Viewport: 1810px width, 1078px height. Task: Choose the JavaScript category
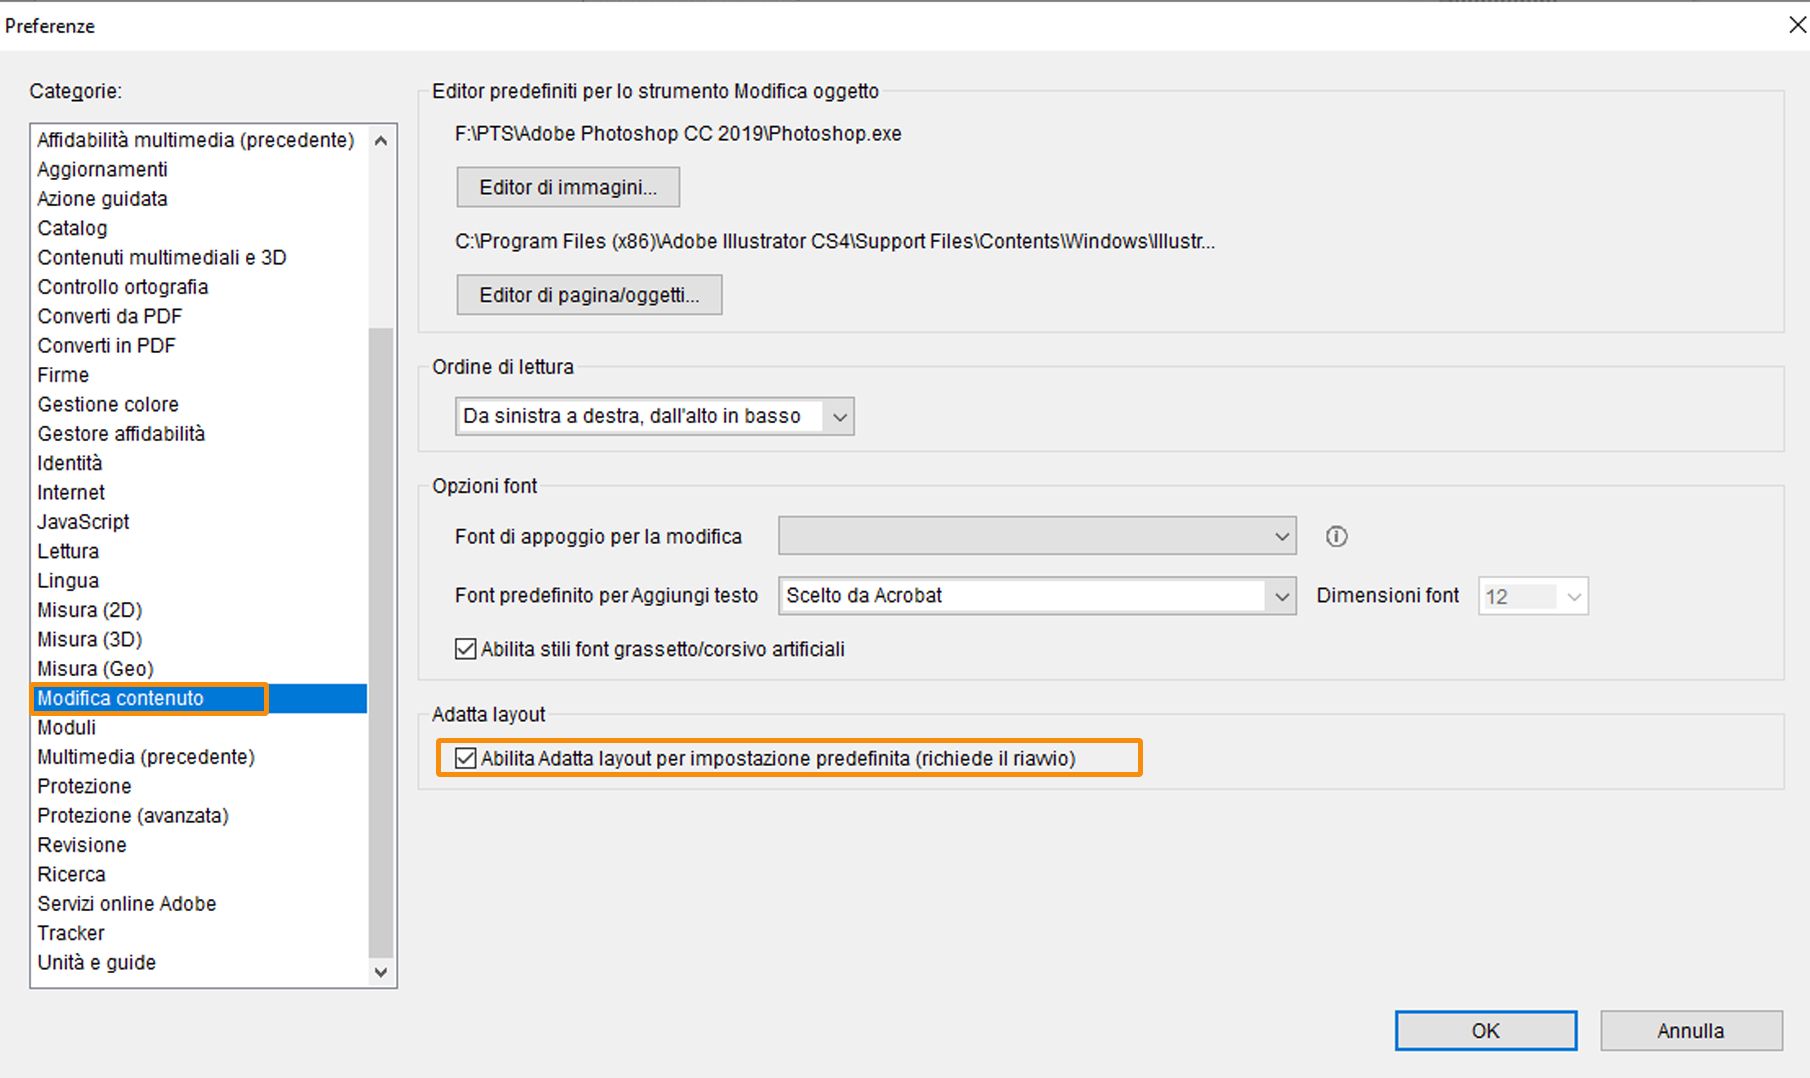[84, 522]
